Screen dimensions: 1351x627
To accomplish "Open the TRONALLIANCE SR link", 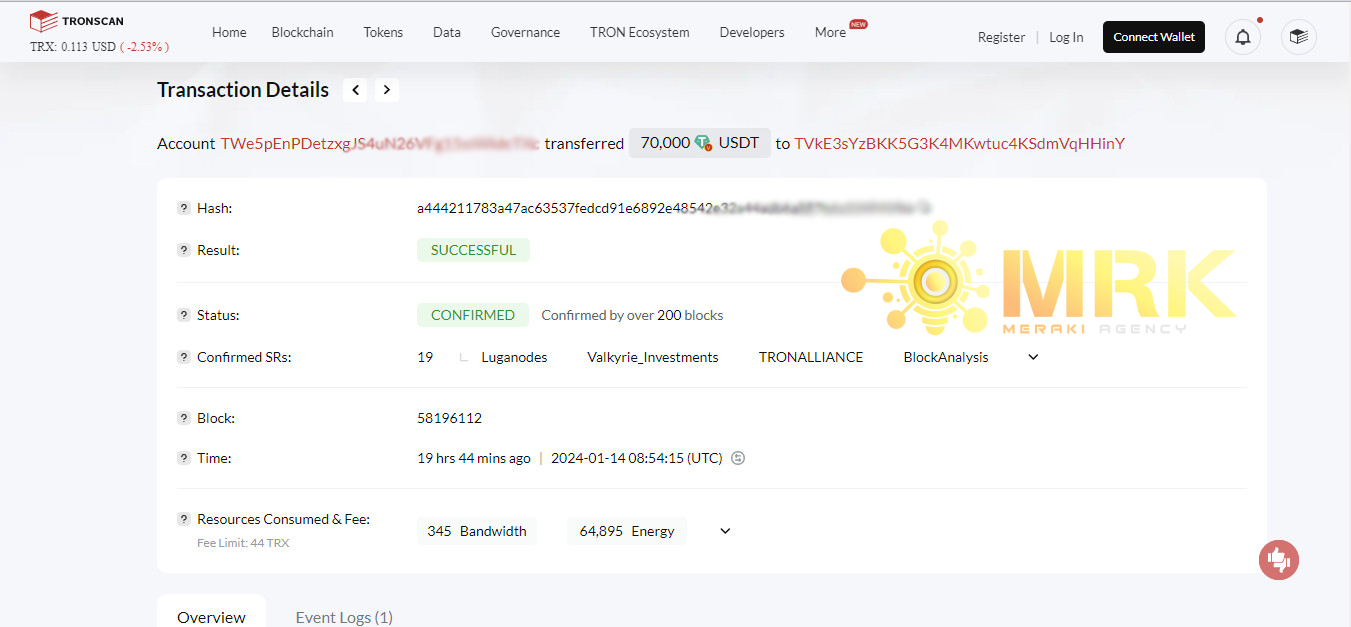I will [811, 357].
